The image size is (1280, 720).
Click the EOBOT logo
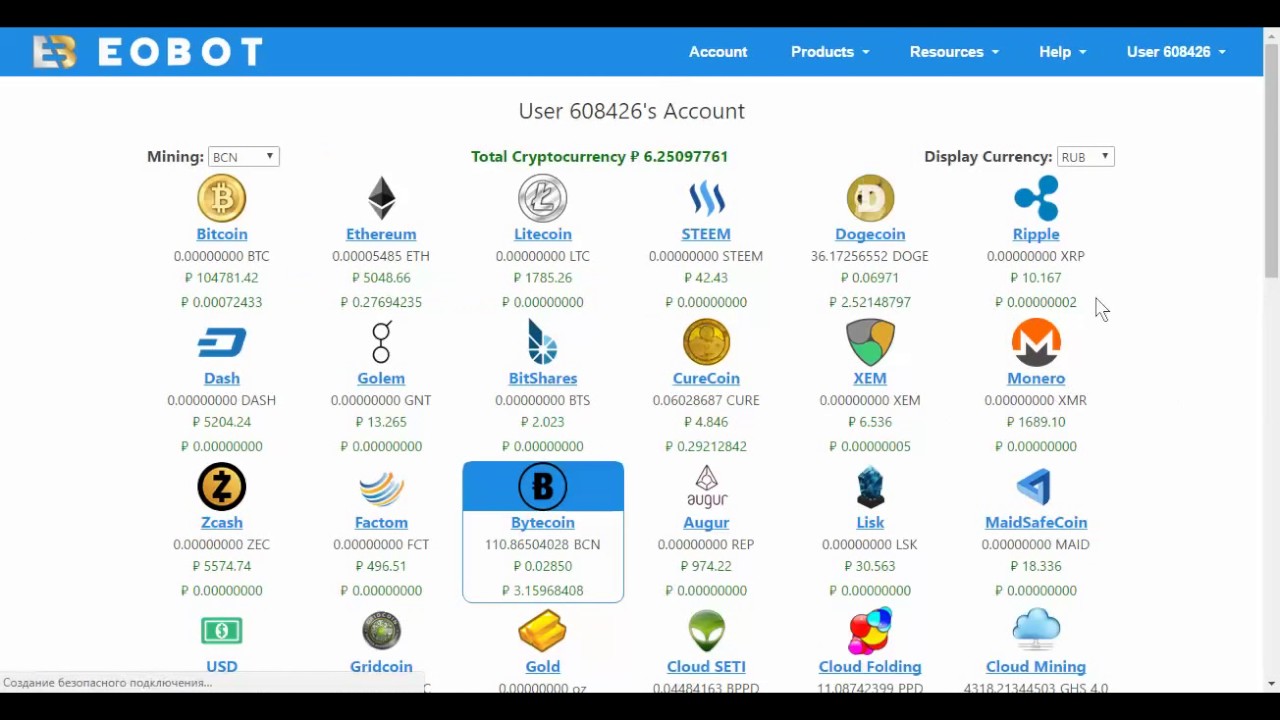coord(147,52)
